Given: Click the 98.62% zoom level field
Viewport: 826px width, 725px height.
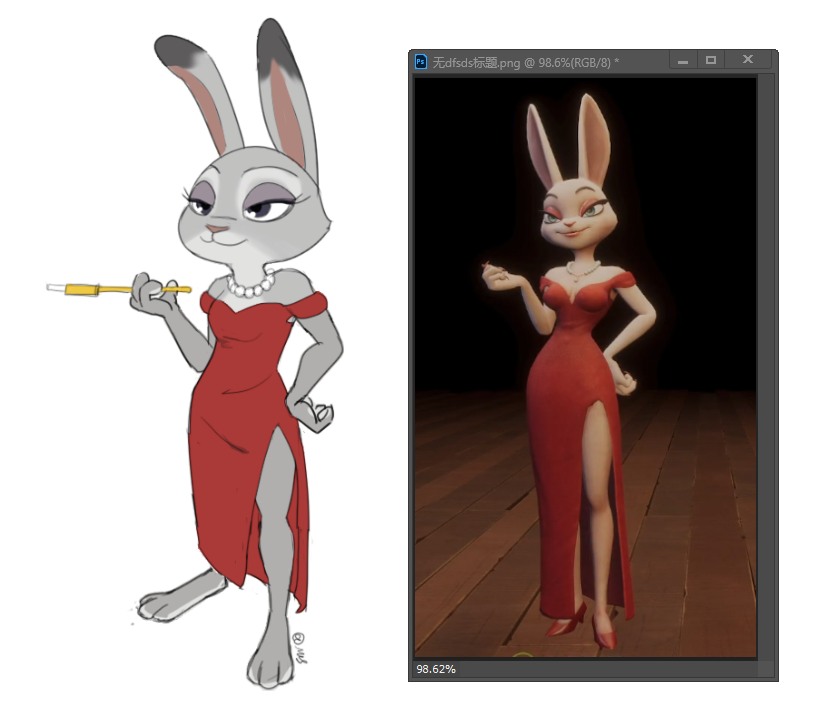Looking at the screenshot, I should point(436,669).
